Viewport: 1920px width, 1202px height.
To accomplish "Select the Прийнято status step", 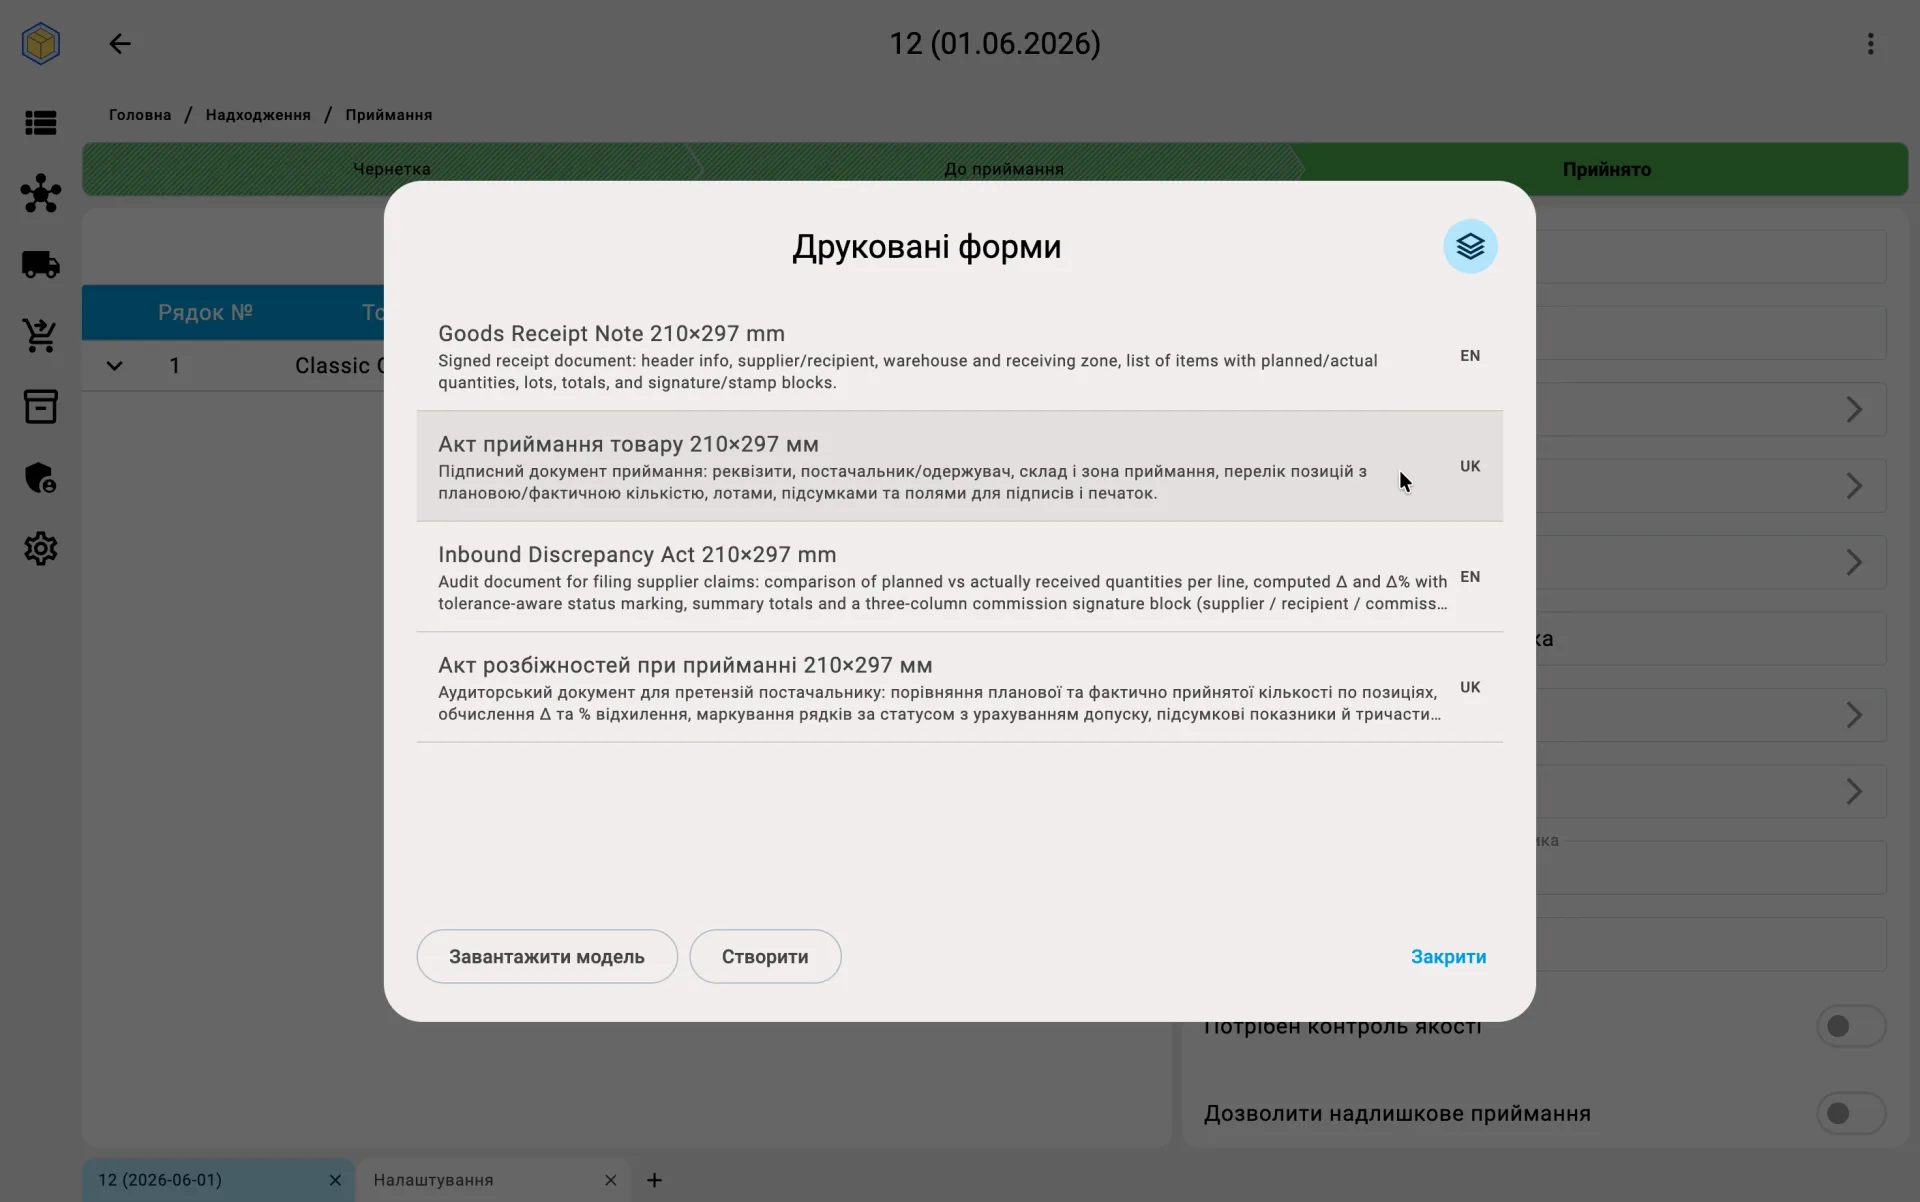I will pos(1606,169).
